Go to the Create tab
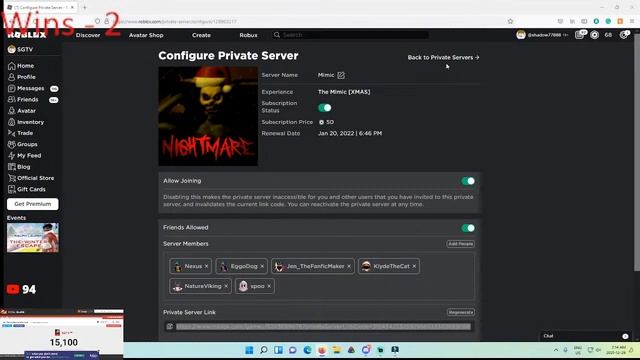Screen dimensions: 640x360 [x=201, y=35]
